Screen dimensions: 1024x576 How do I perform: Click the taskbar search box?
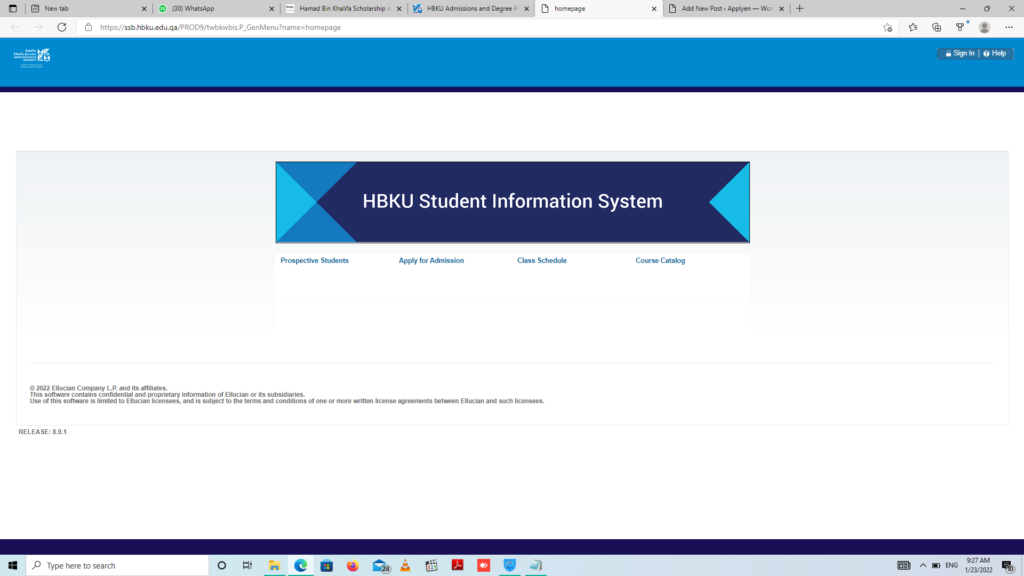tap(118, 566)
